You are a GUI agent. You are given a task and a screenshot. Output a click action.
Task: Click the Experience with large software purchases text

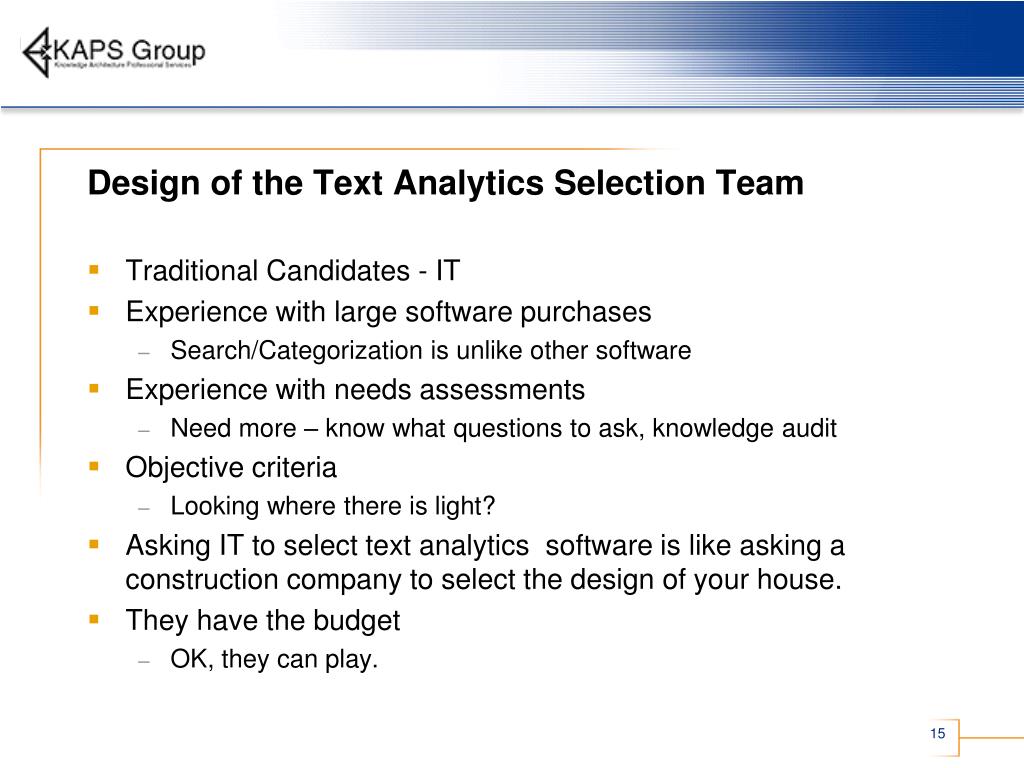389,312
